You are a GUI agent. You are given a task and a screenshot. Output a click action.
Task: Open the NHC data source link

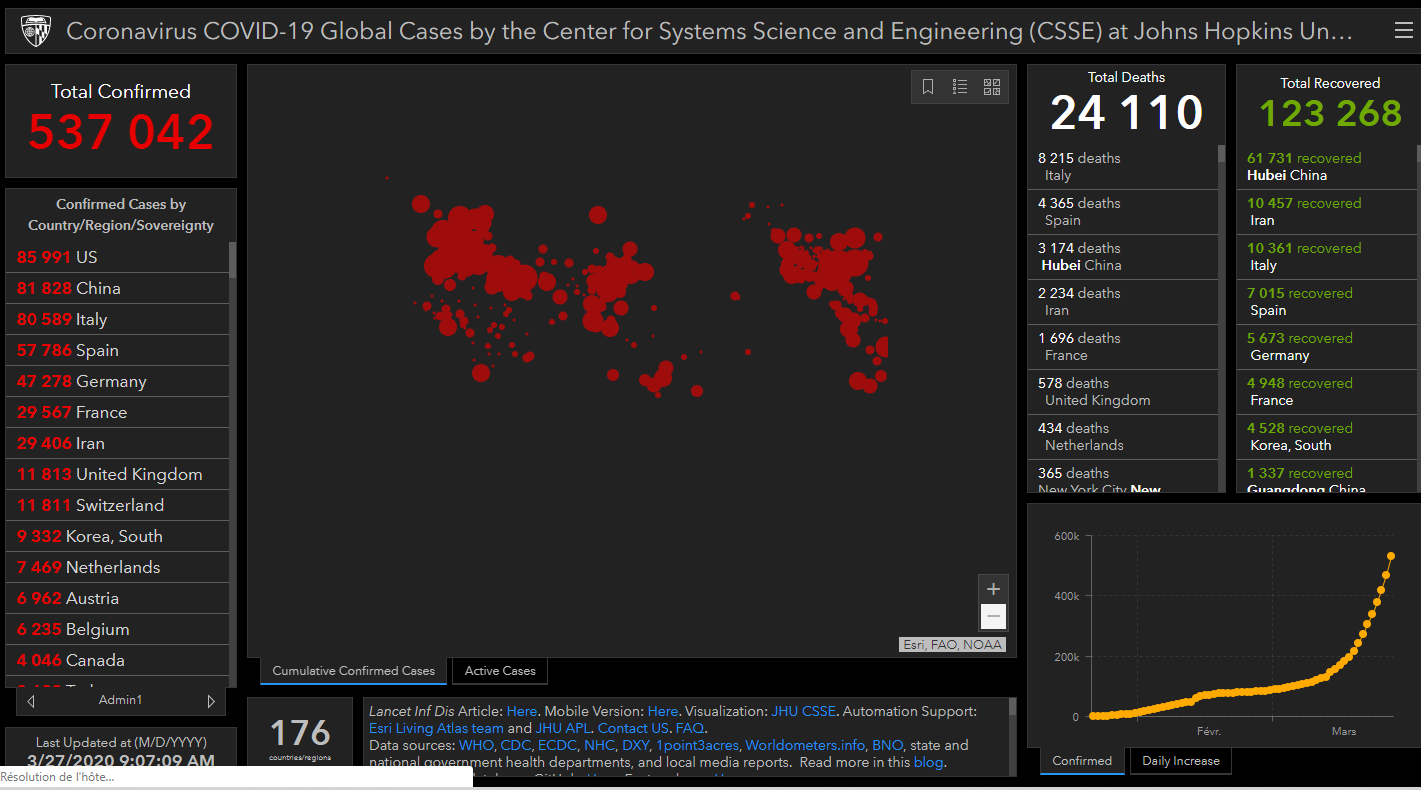(600, 746)
